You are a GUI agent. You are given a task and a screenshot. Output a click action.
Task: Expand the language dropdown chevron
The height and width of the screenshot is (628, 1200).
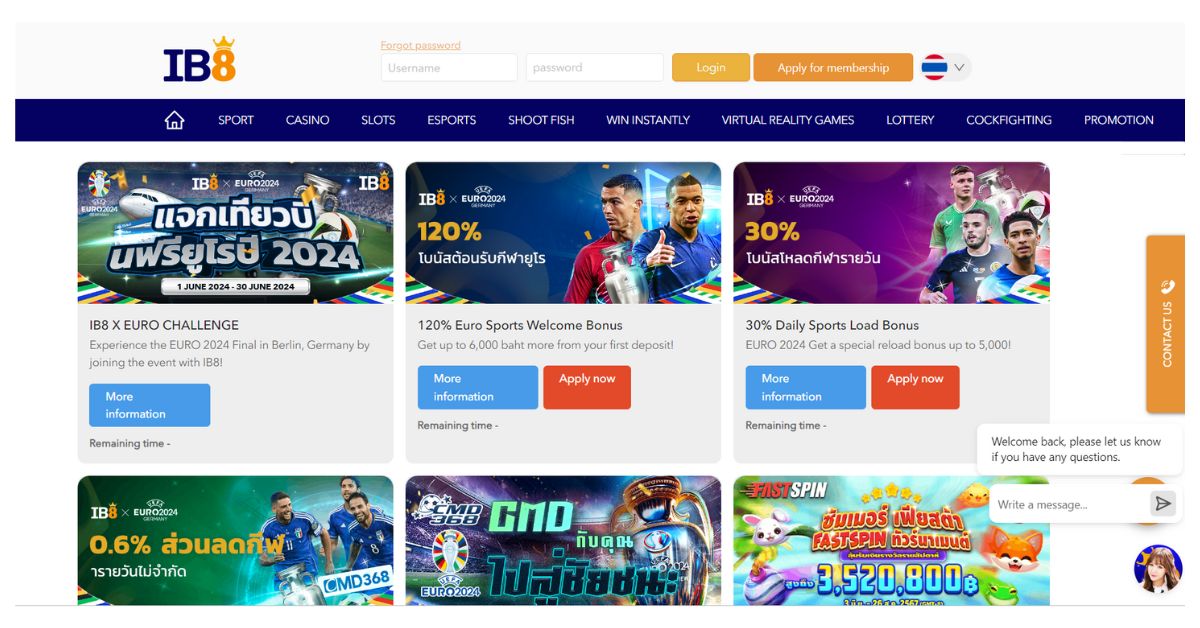[x=959, y=67]
